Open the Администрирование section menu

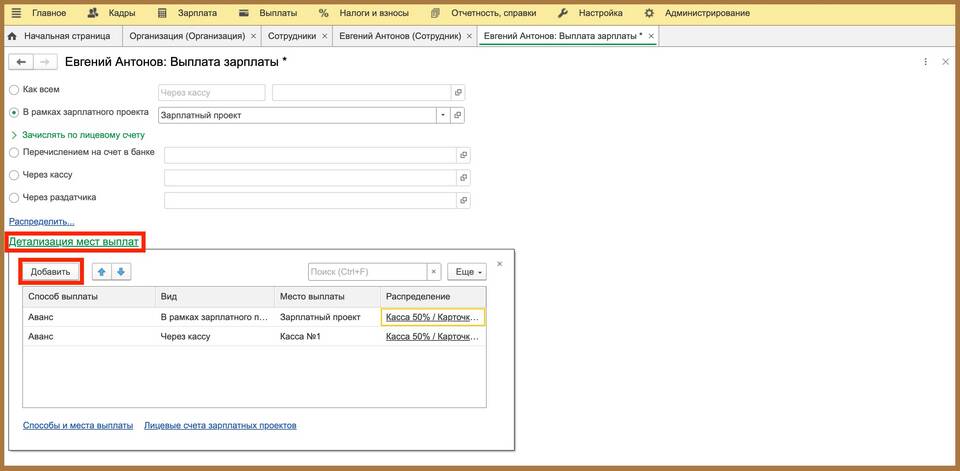point(697,13)
